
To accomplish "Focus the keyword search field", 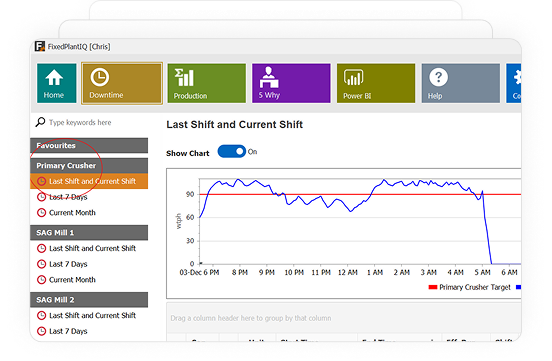I will 80,122.
